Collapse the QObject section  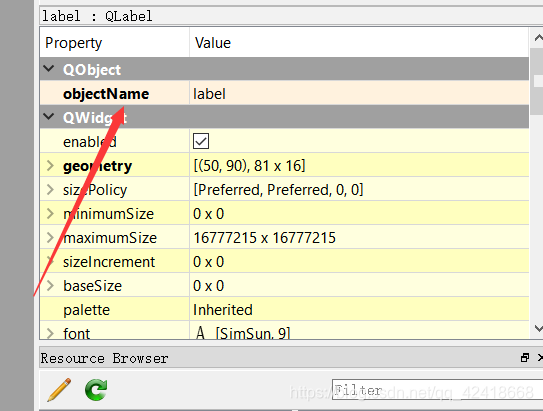49,69
